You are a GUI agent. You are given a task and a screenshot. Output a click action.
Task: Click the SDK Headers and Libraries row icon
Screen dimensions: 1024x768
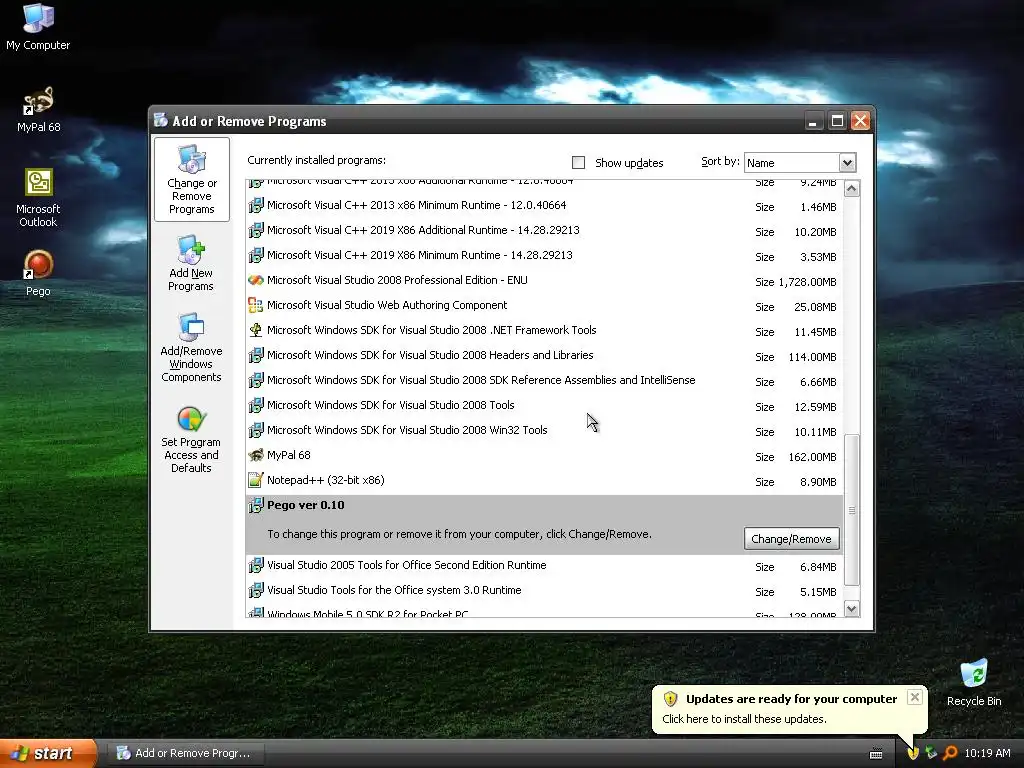255,355
